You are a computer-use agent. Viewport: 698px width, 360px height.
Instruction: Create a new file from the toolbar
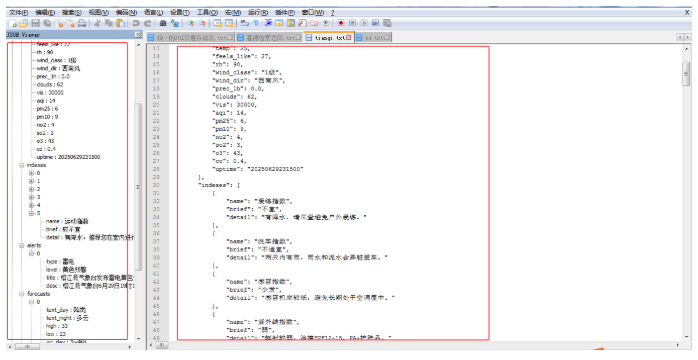click(x=13, y=23)
